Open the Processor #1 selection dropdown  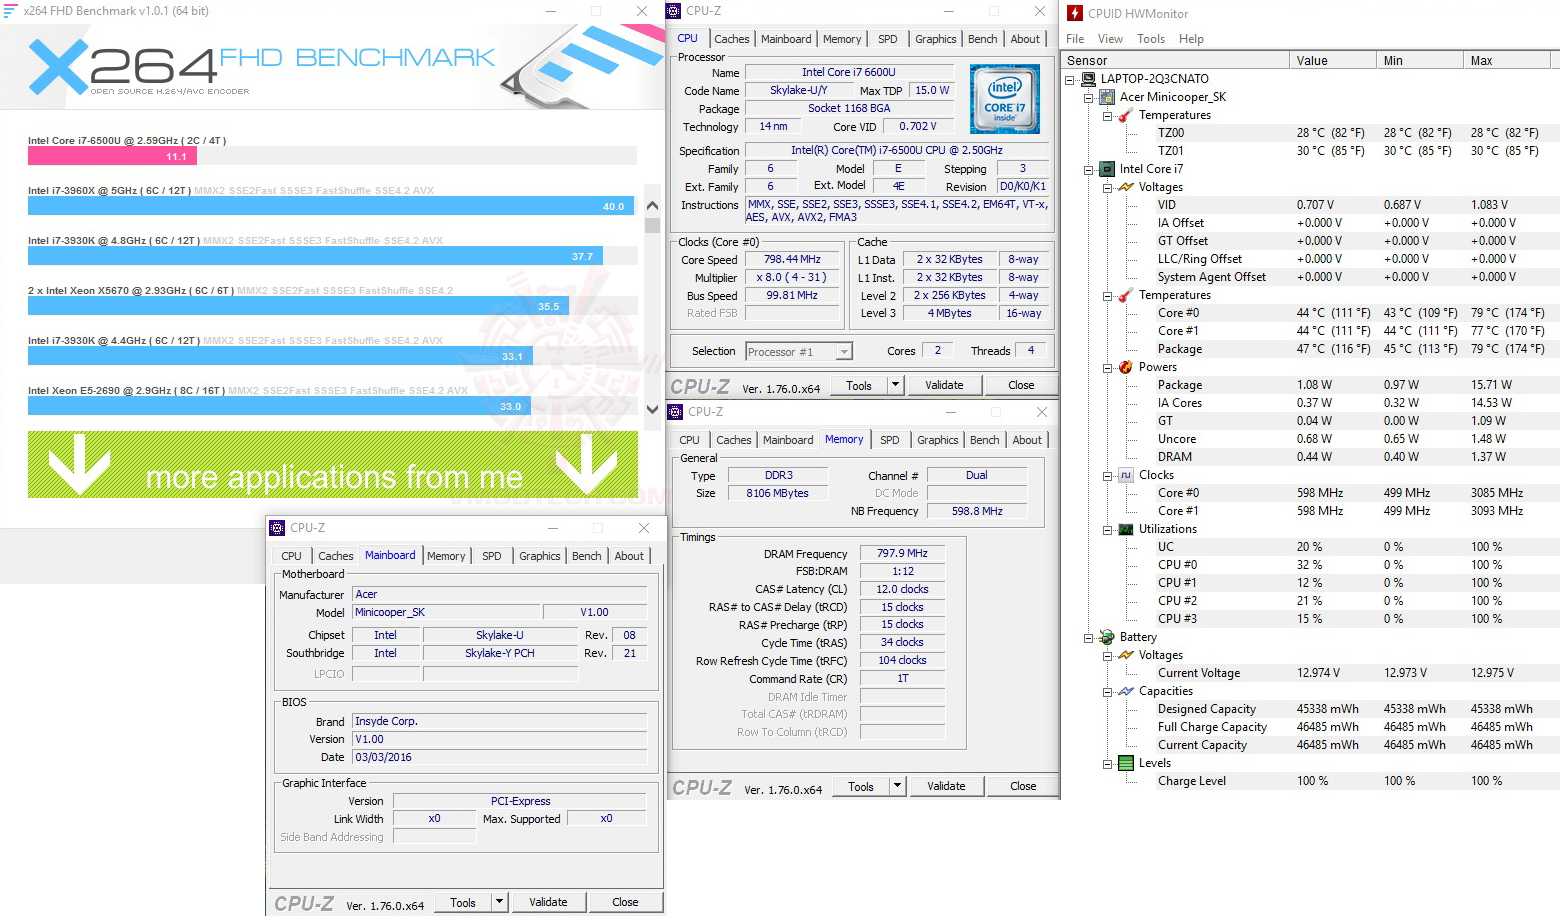(x=843, y=351)
